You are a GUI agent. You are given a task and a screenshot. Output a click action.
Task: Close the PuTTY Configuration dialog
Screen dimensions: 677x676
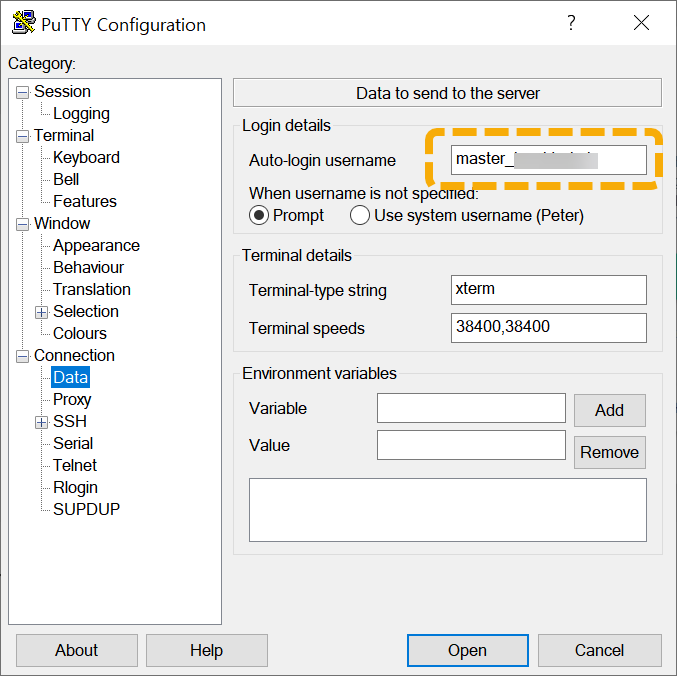[x=641, y=23]
